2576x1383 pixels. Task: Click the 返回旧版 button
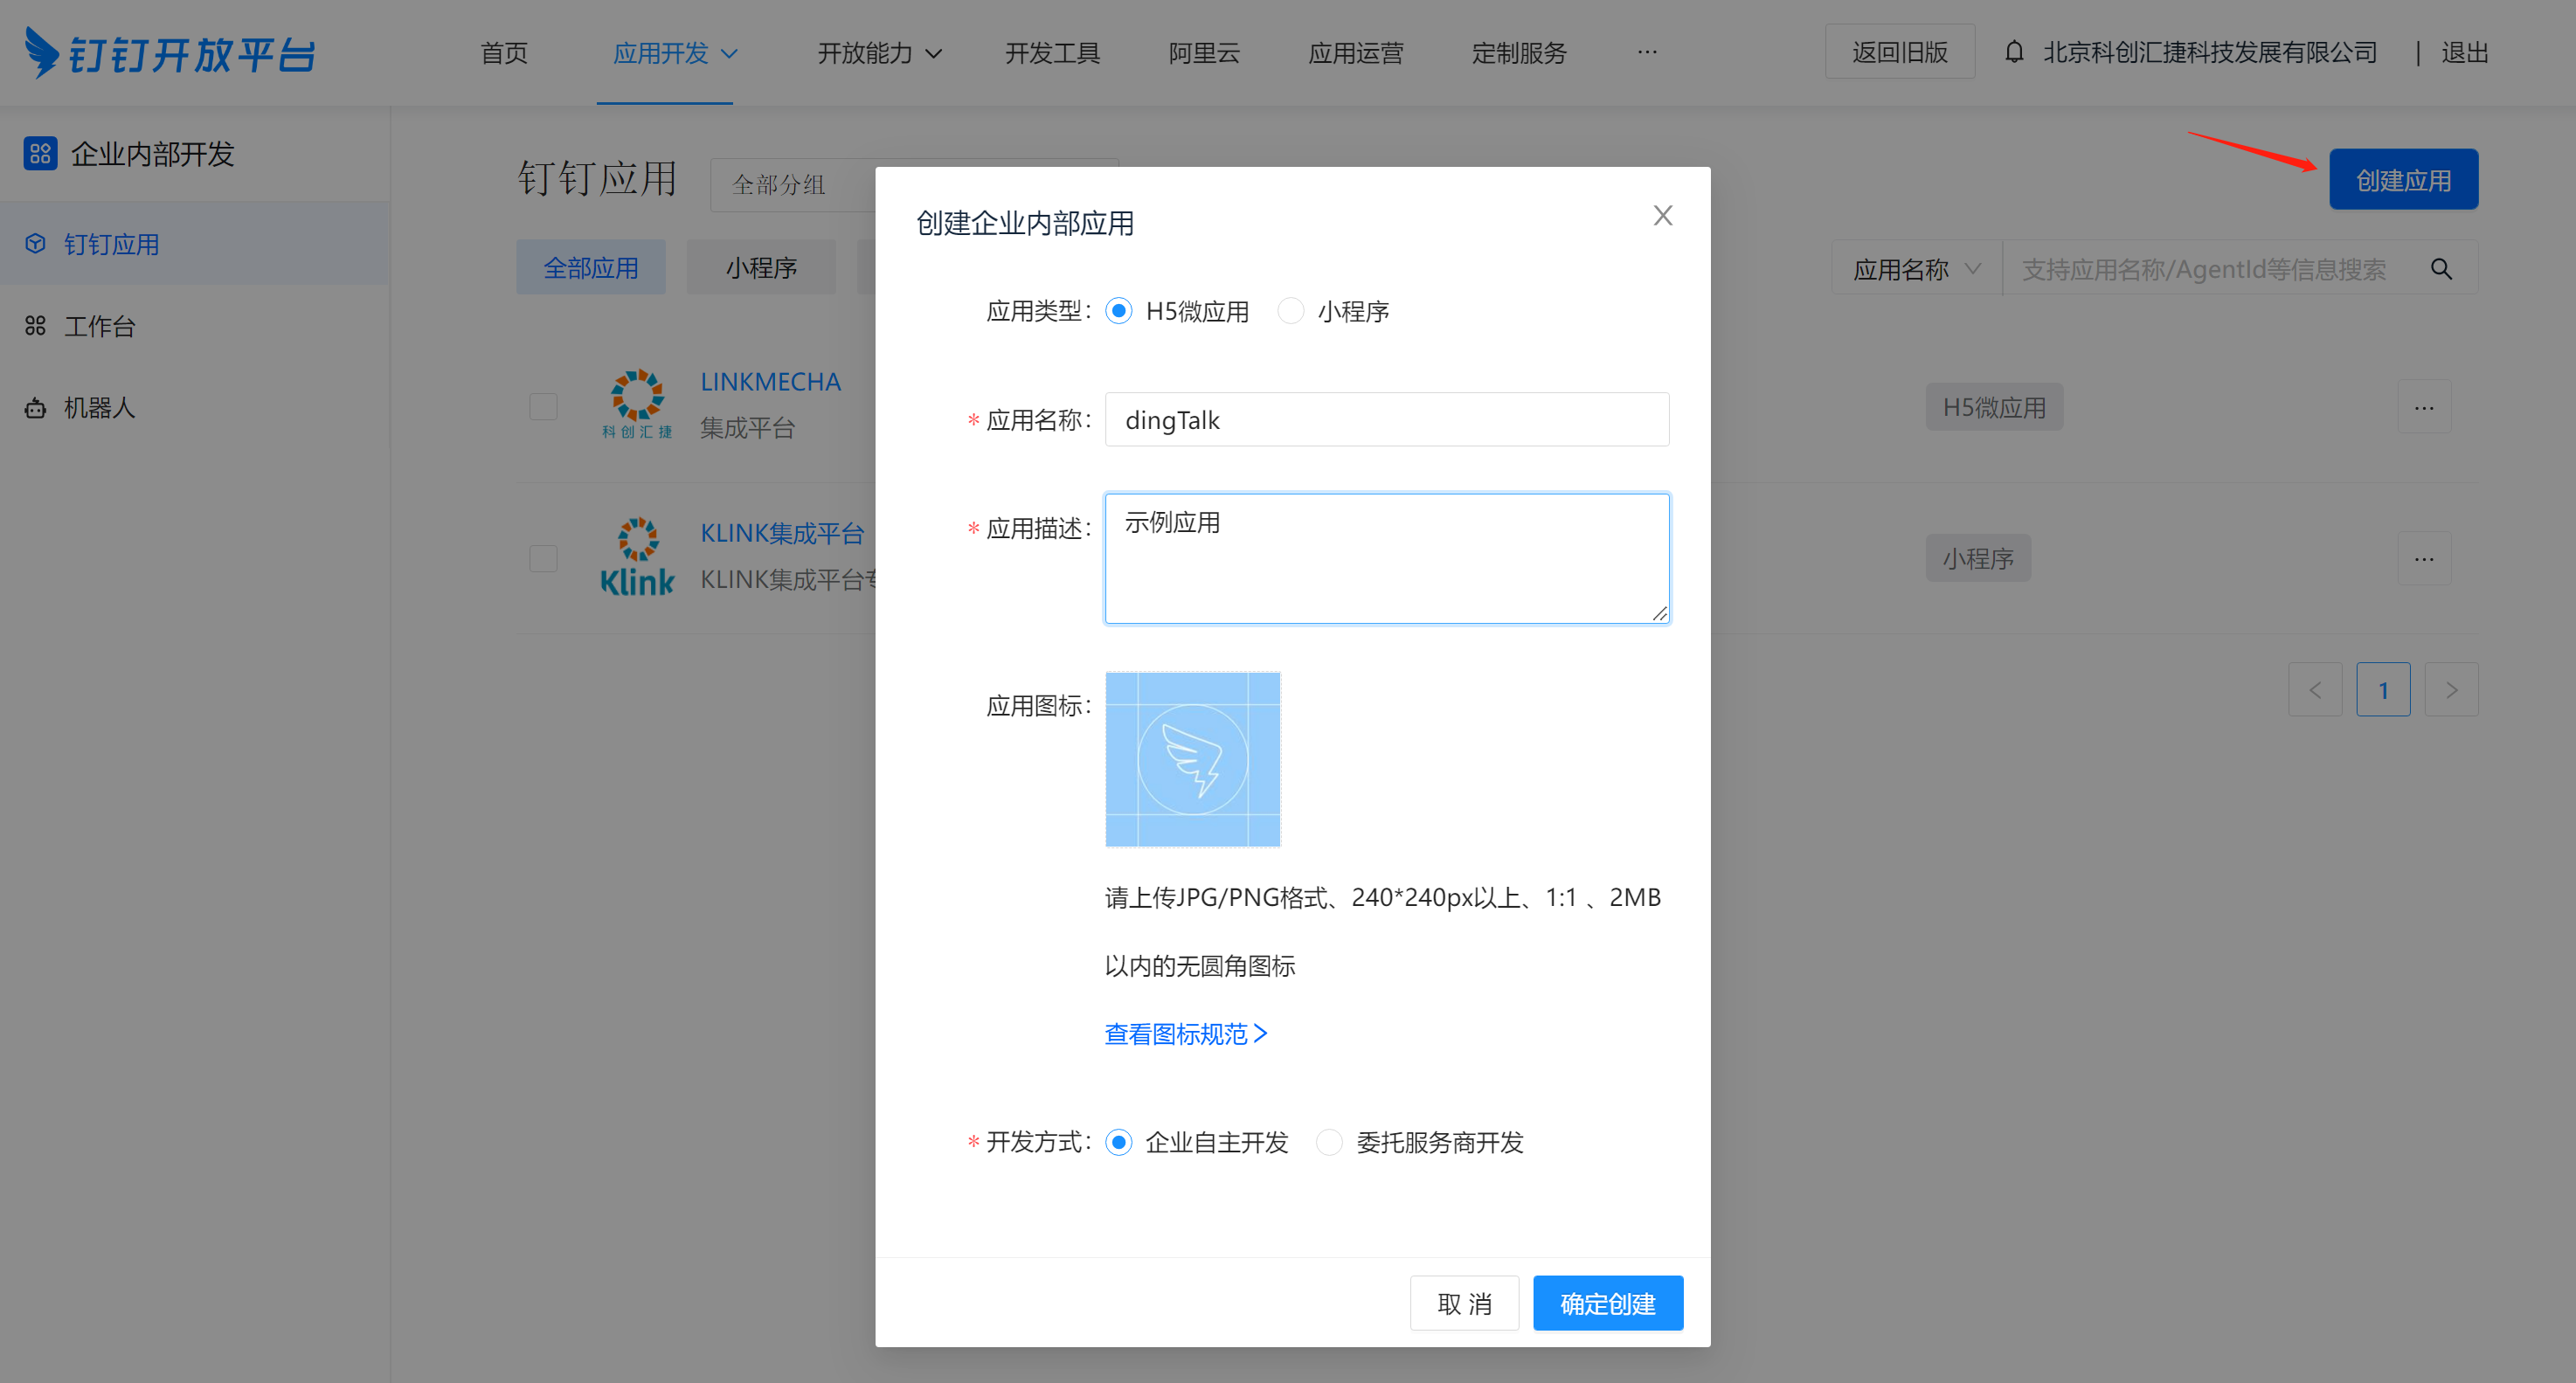pos(1899,52)
